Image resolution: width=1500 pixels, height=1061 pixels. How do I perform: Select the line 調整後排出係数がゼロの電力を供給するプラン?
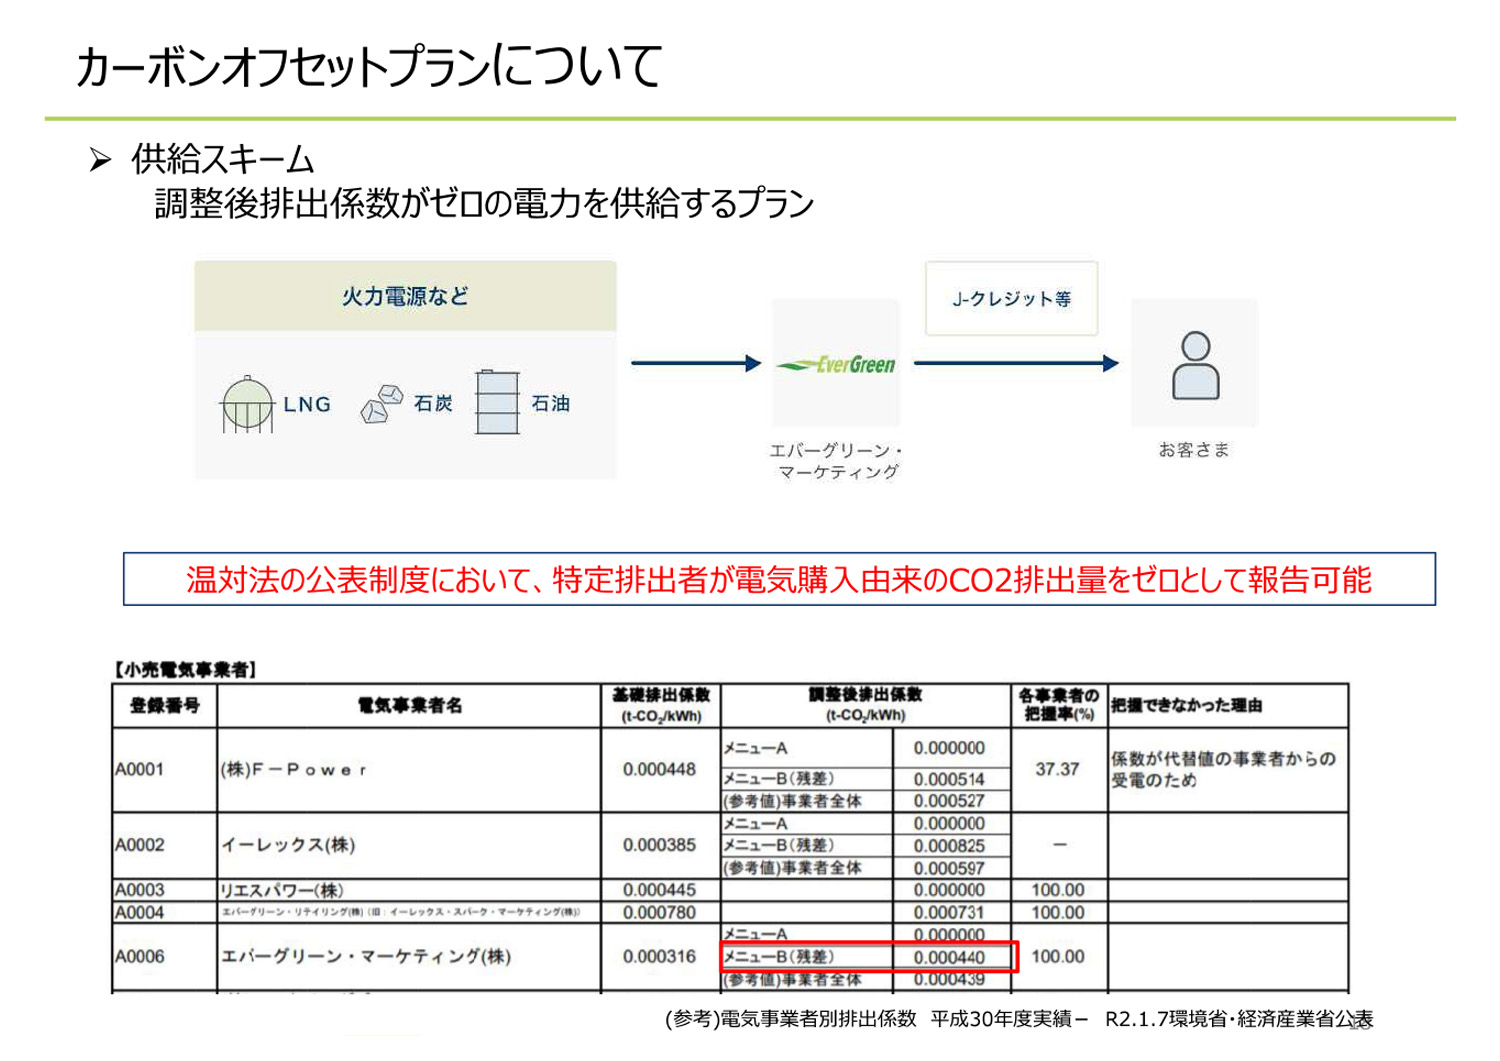pos(484,204)
